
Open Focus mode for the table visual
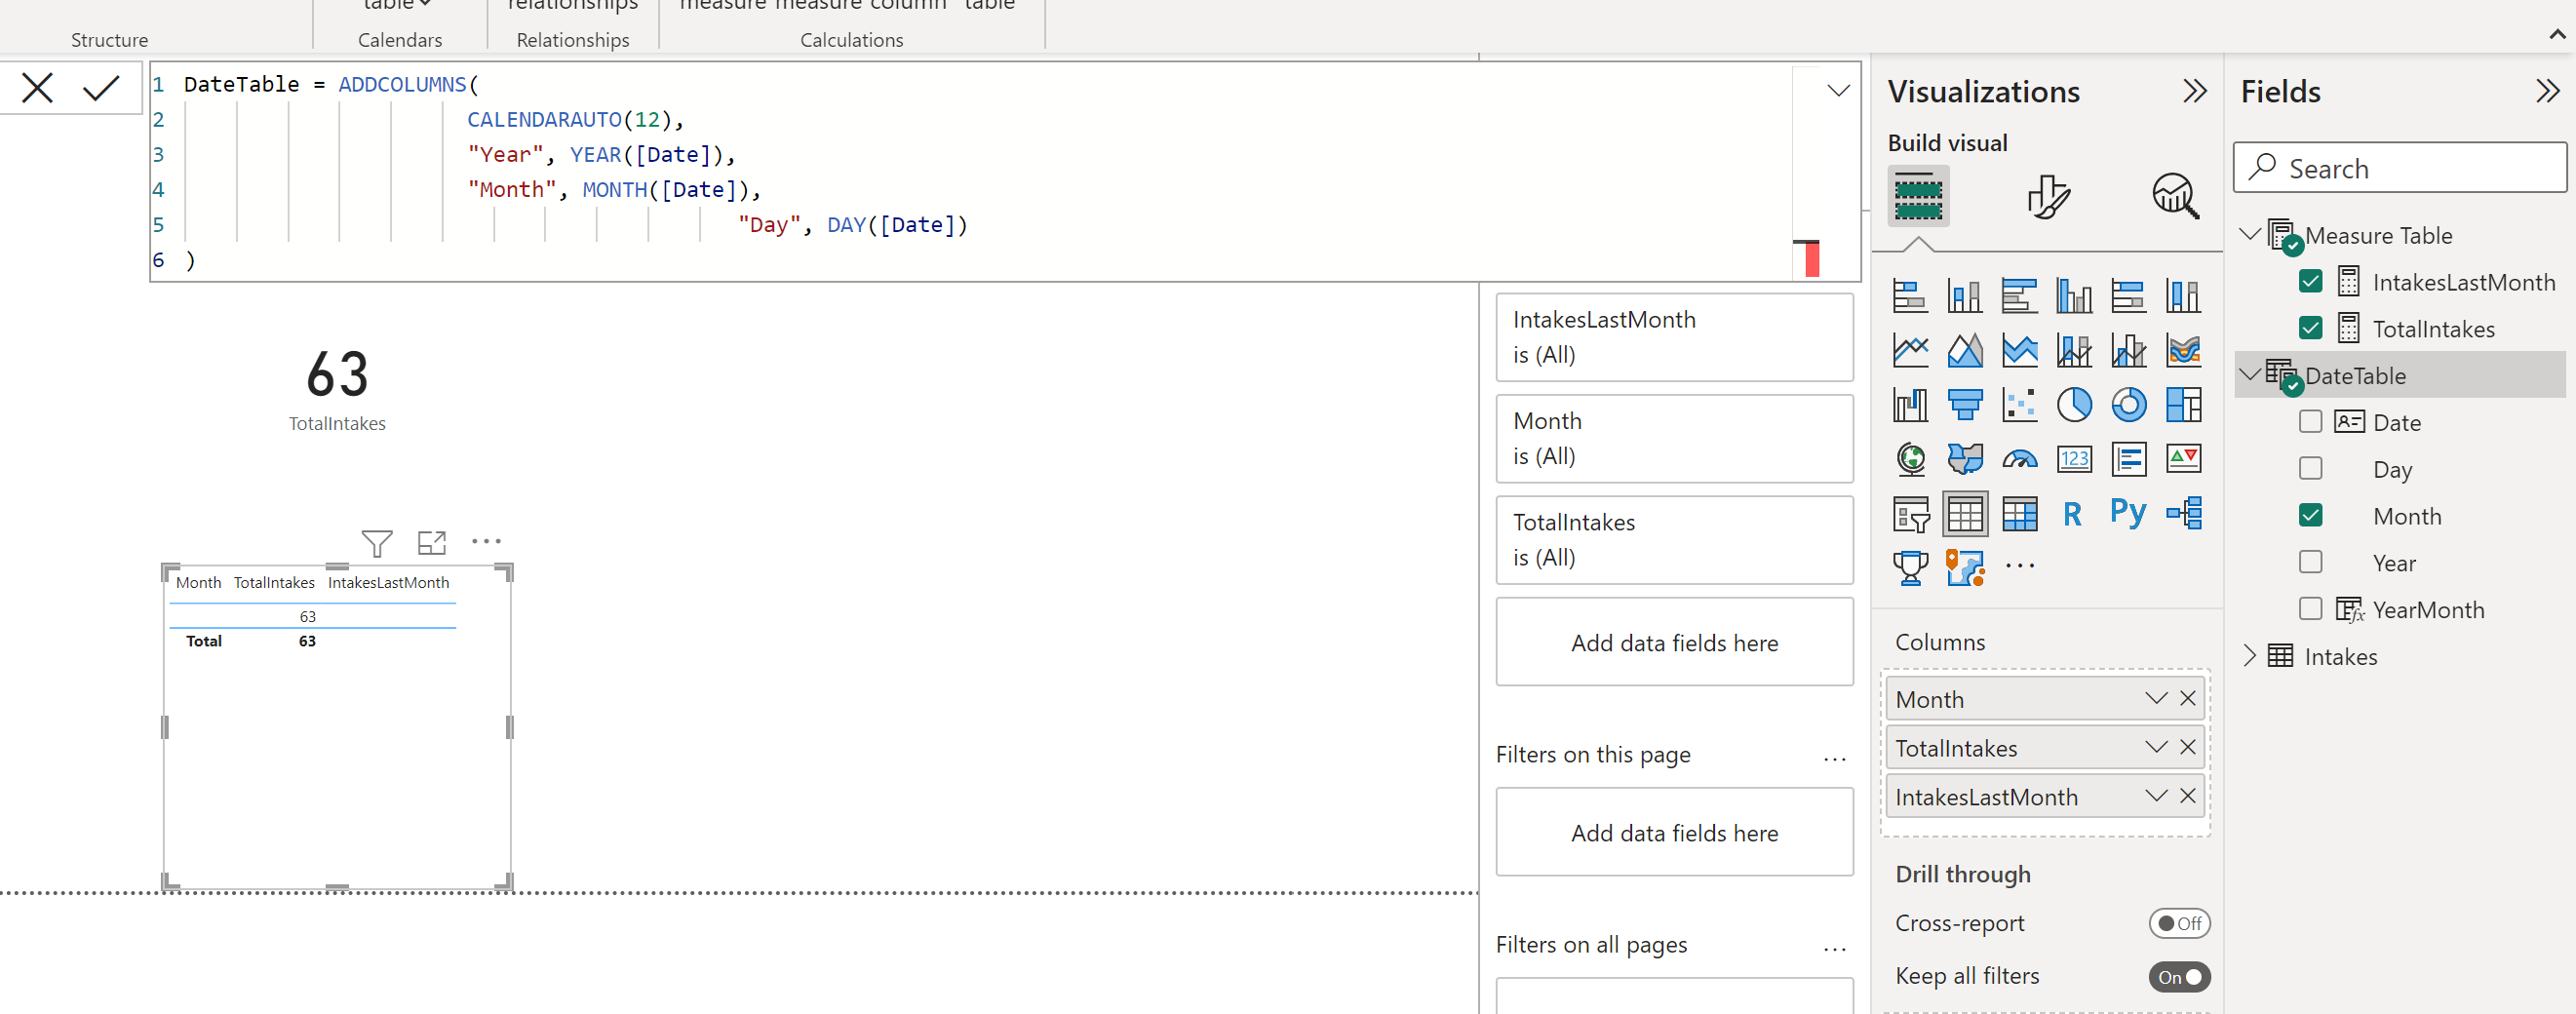click(432, 543)
